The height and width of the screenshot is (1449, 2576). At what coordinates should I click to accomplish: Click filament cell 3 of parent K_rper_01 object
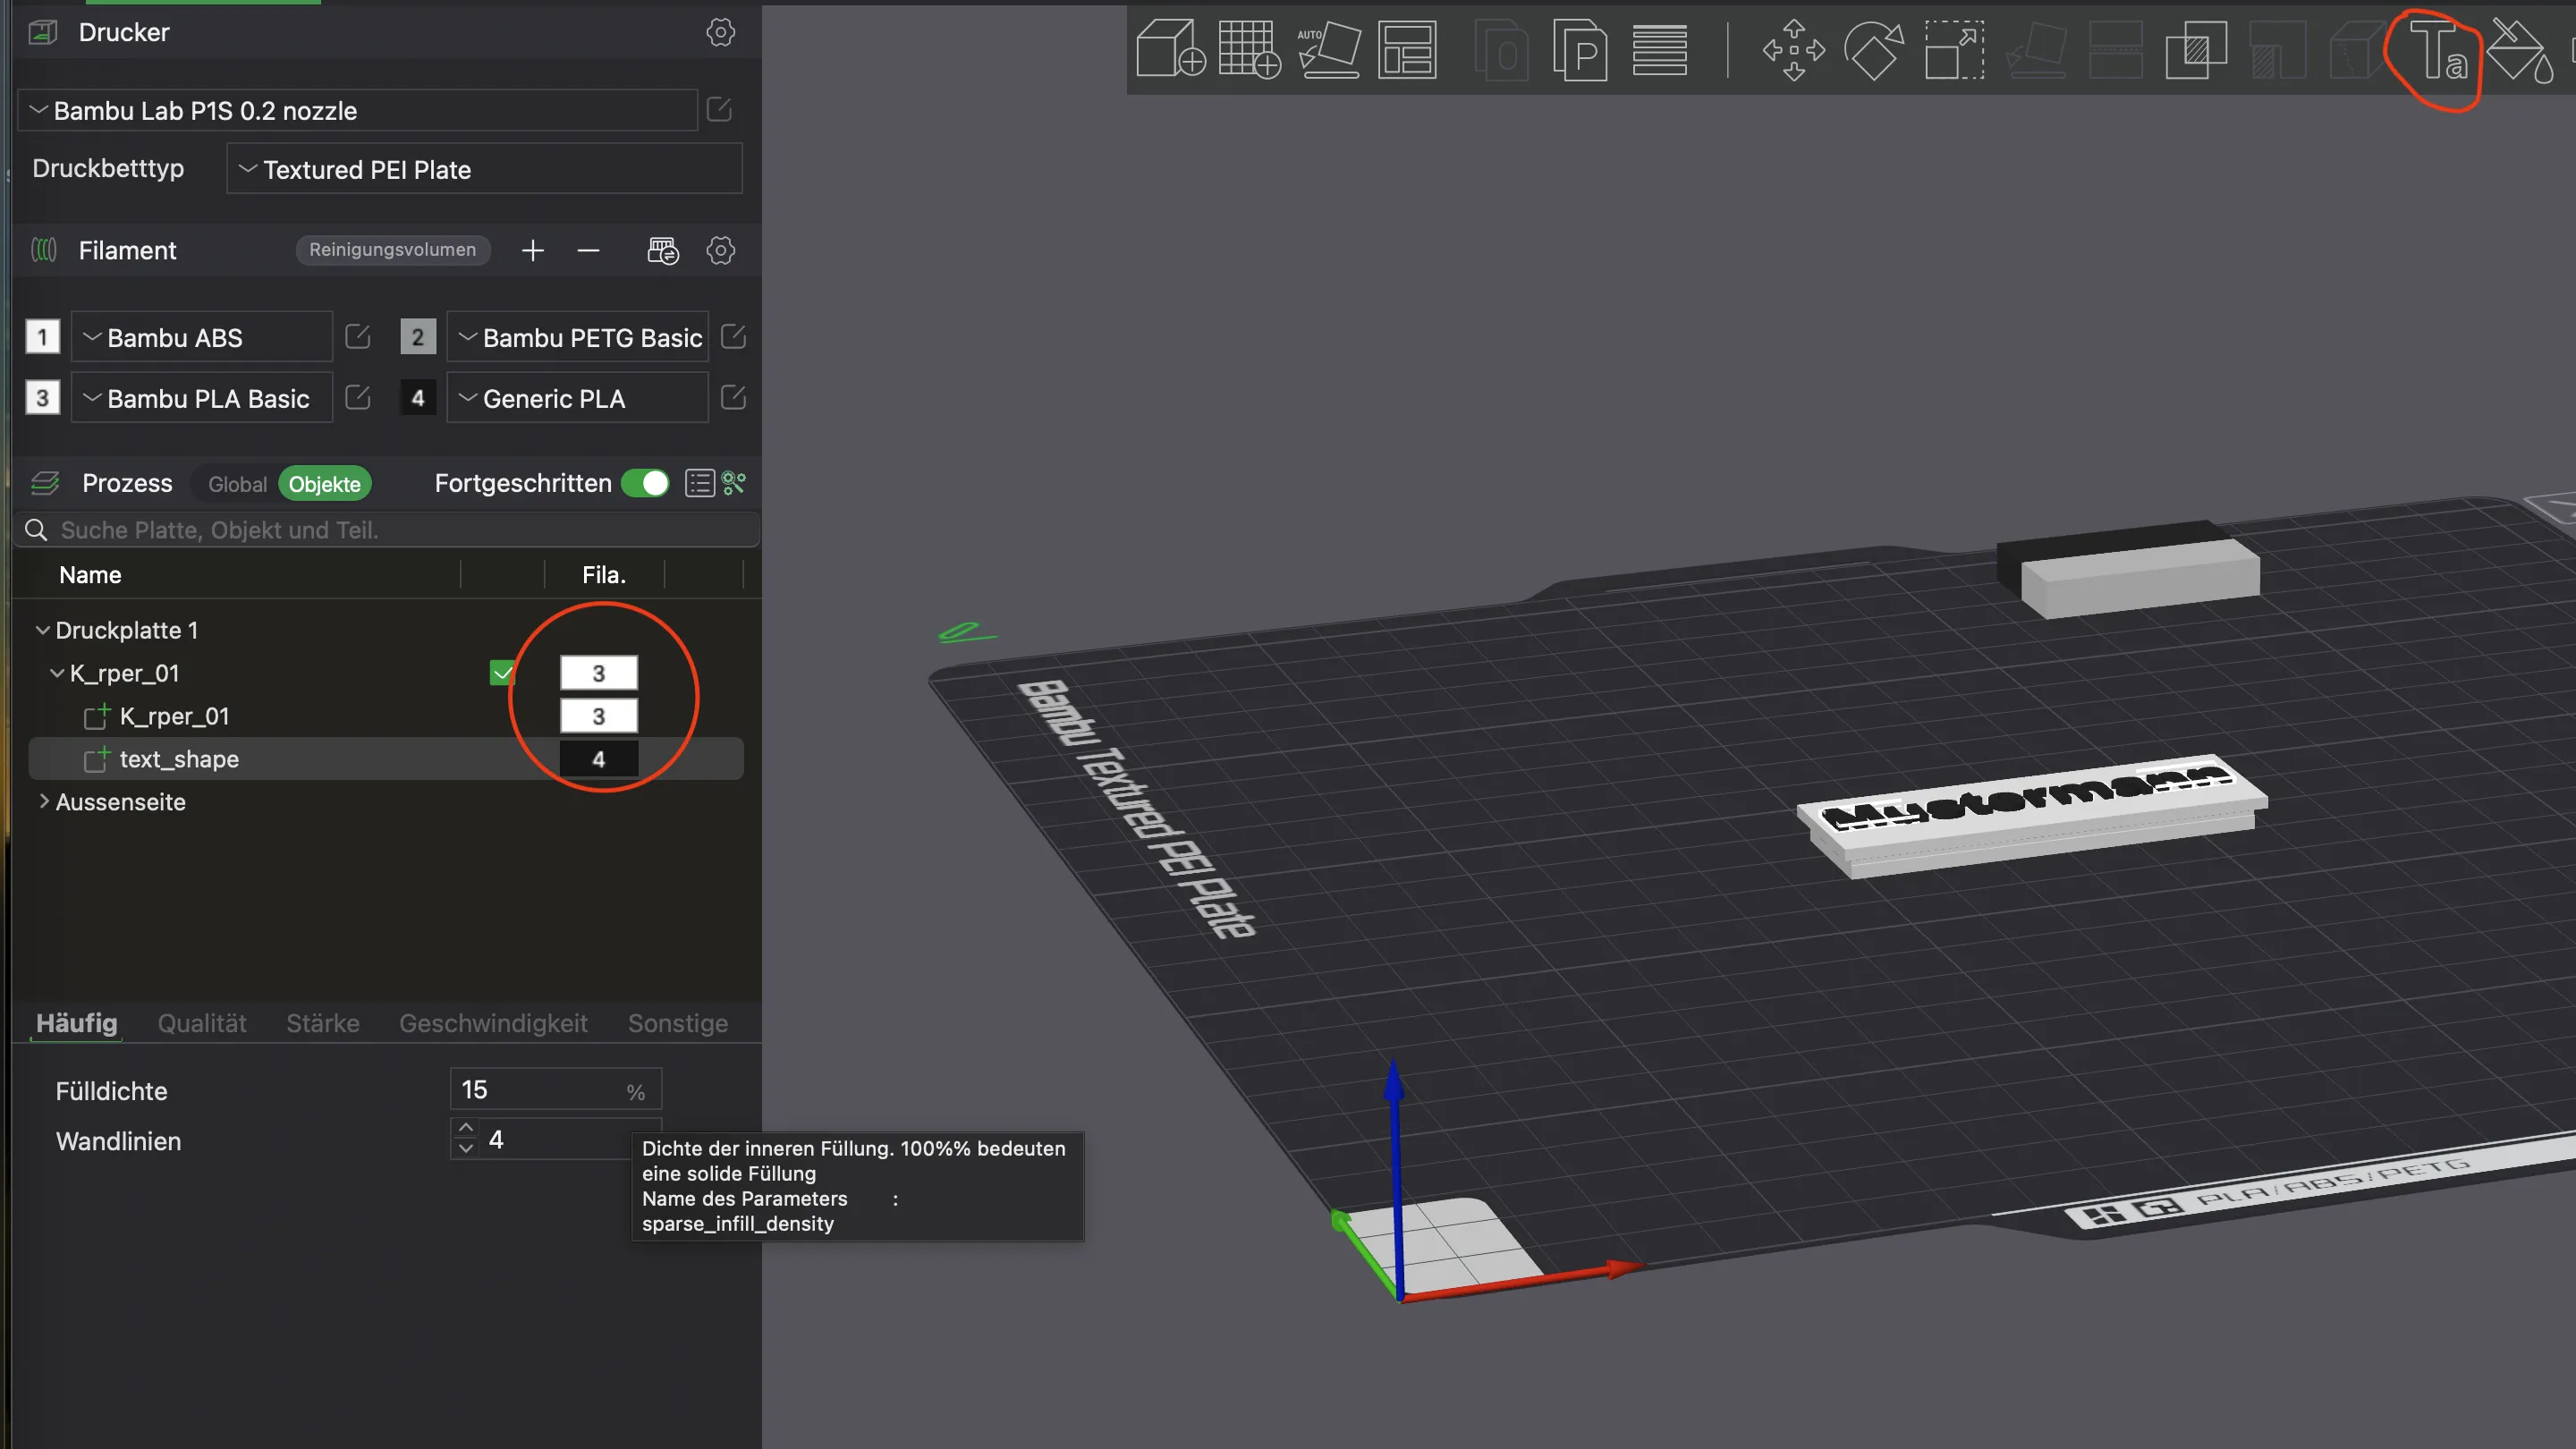(598, 673)
